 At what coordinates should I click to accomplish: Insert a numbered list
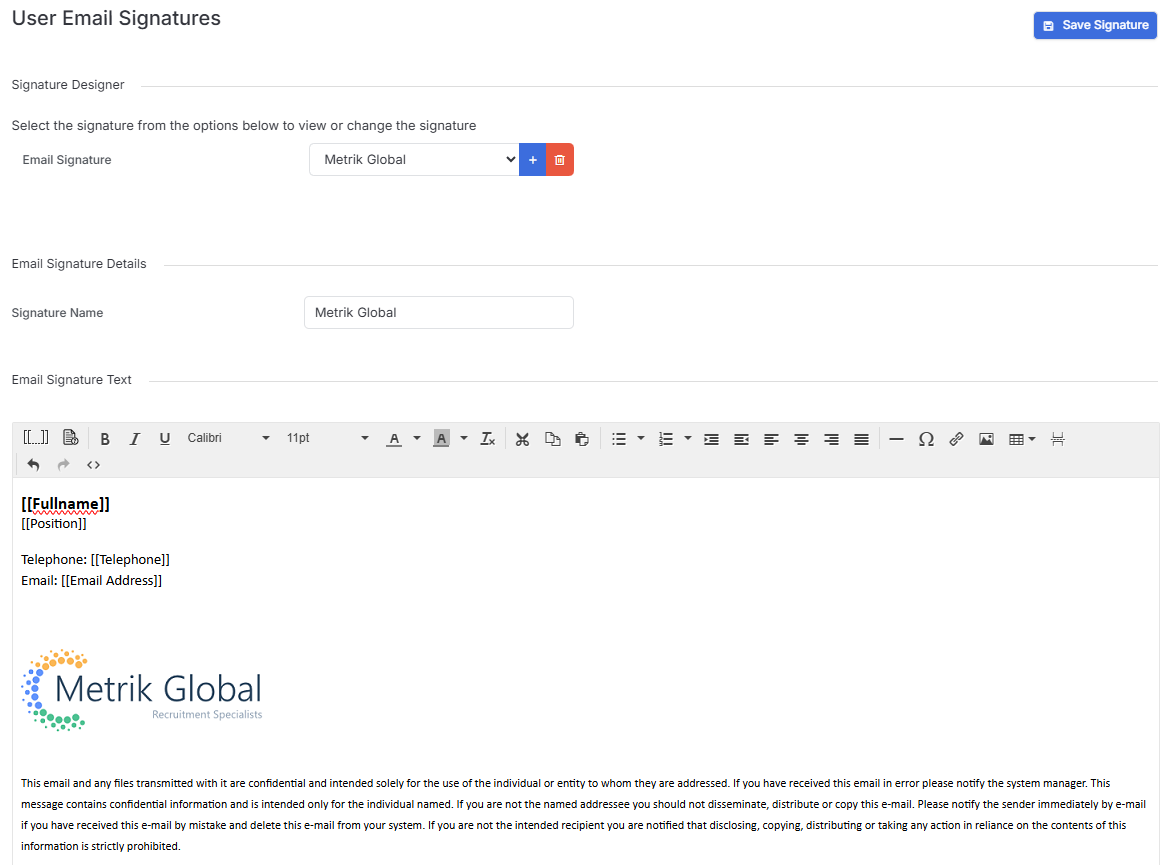pos(666,439)
